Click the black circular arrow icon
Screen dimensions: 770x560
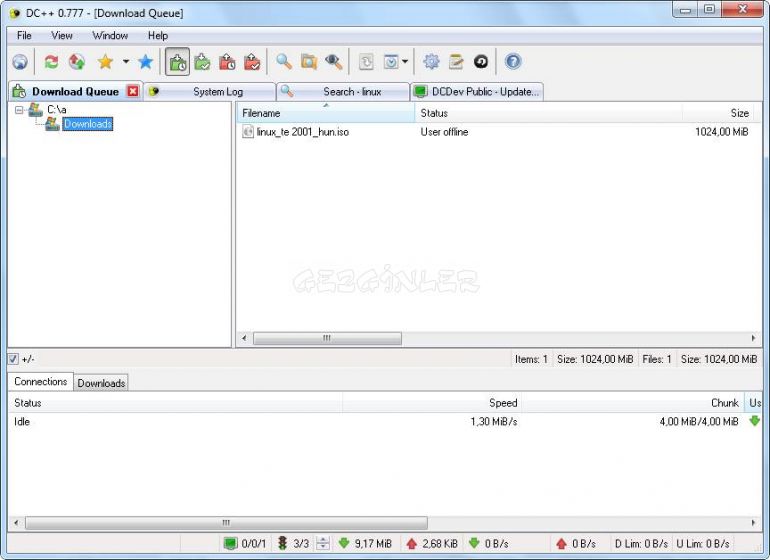pyautogui.click(x=481, y=62)
